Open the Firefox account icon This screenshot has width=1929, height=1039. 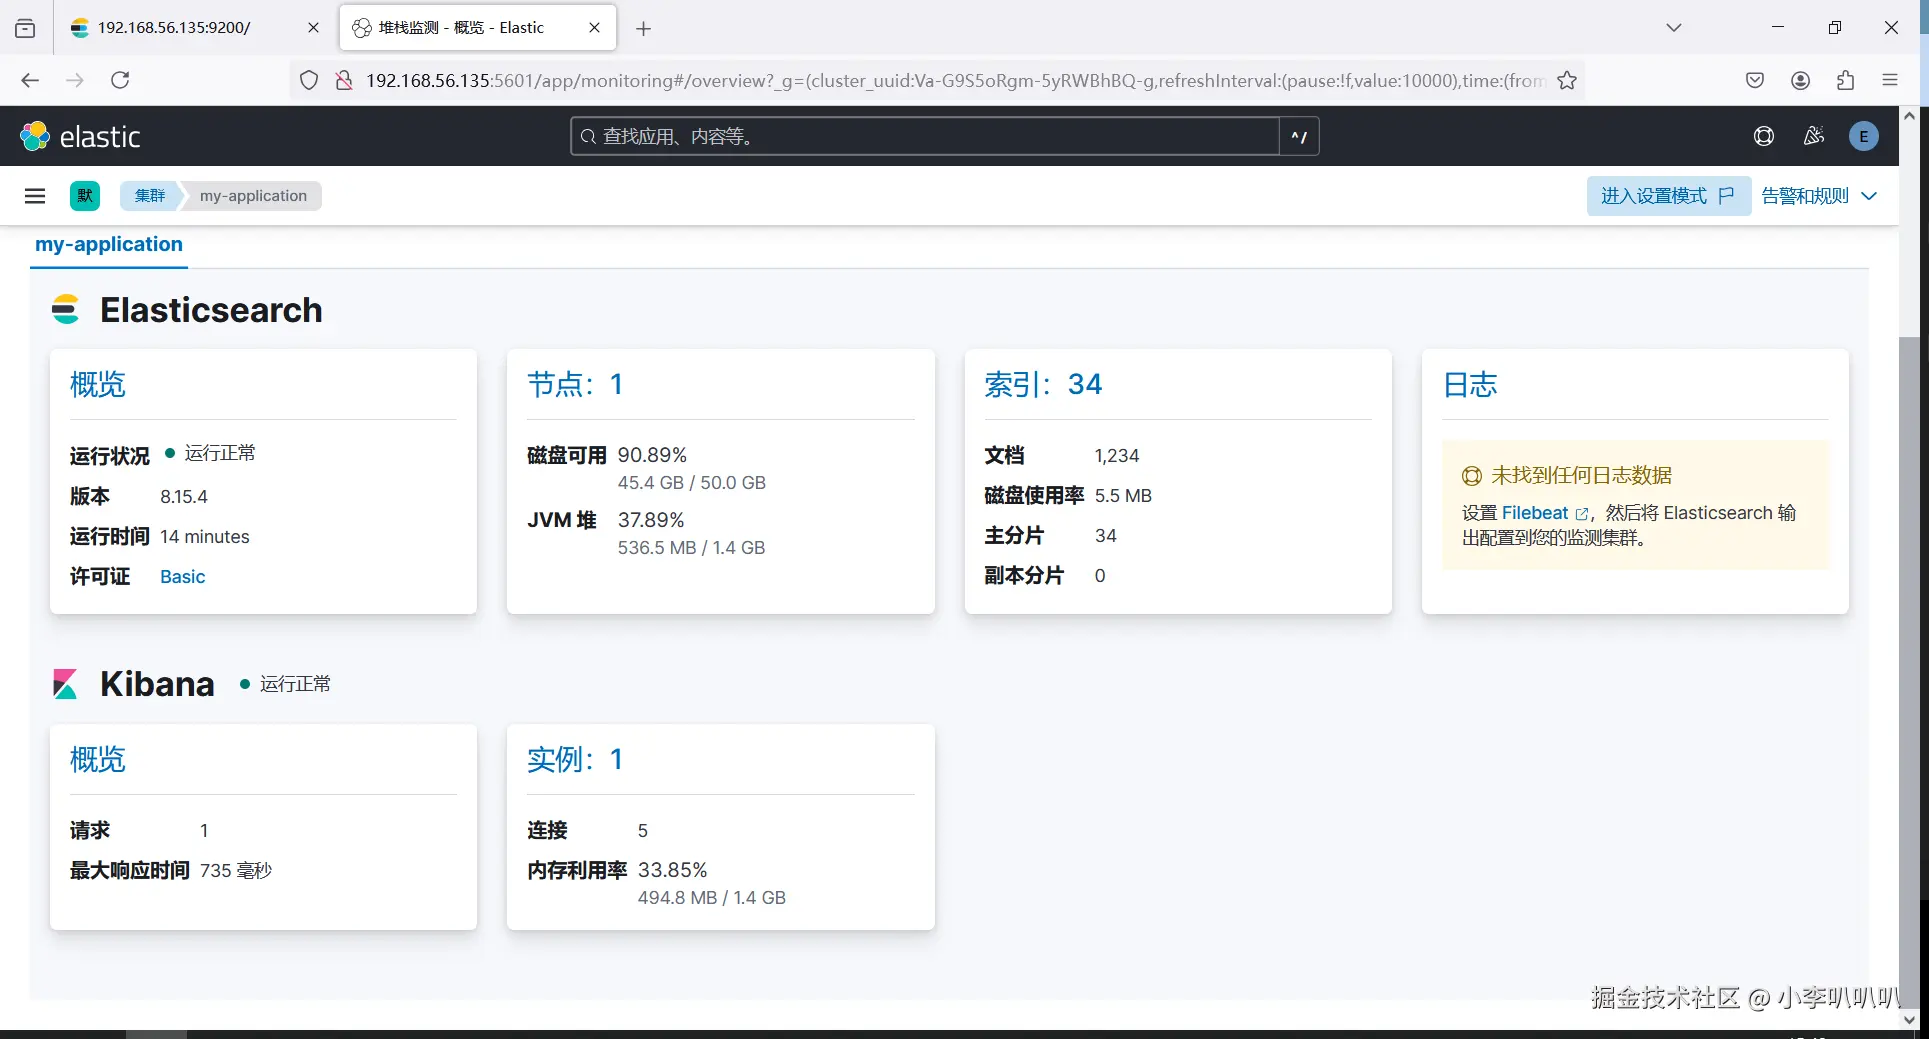coord(1801,80)
